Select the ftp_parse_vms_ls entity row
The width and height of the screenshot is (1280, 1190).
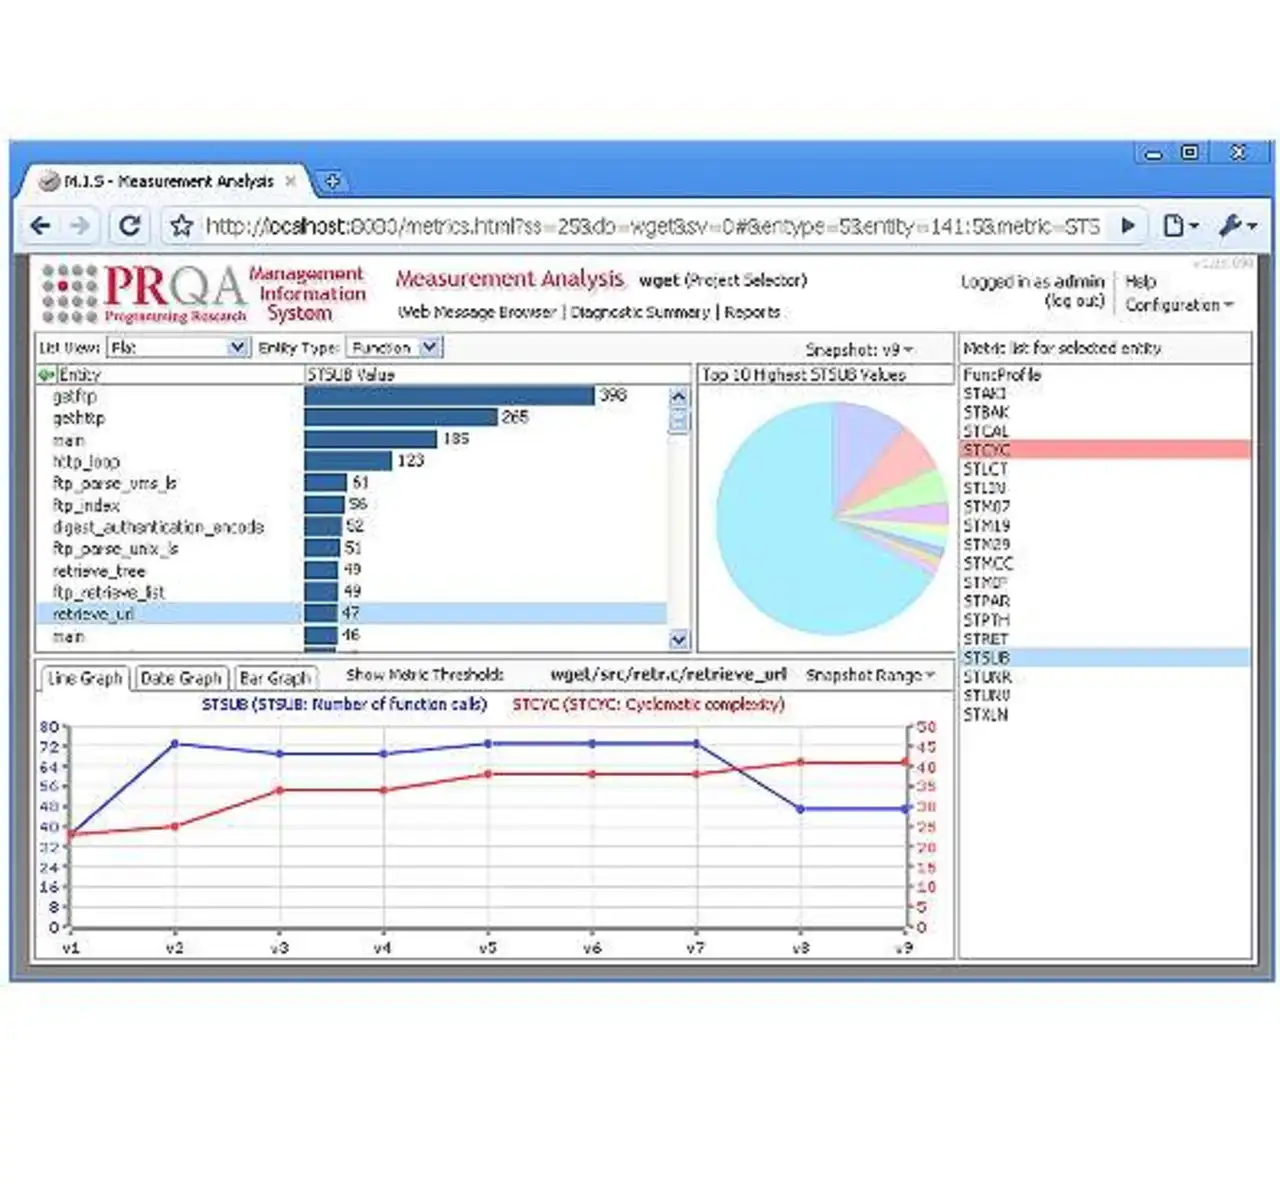[x=115, y=484]
